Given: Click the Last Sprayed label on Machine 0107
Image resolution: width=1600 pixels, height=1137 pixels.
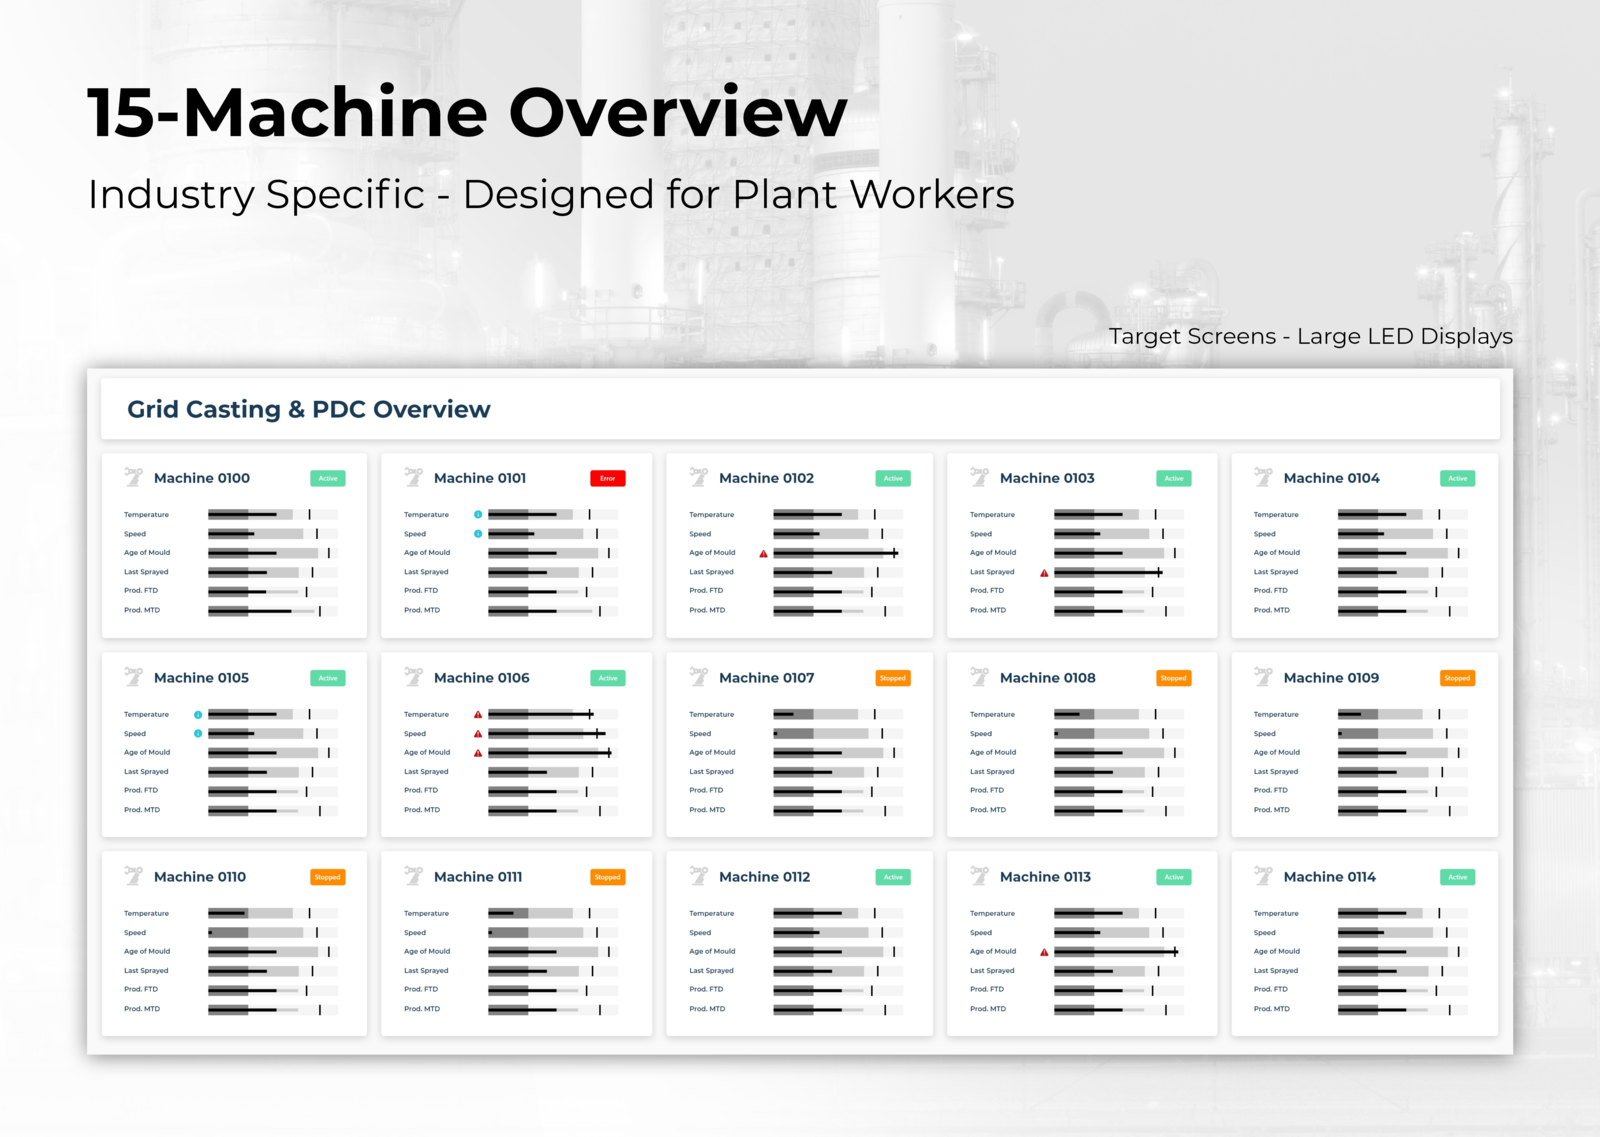Looking at the screenshot, I should click(711, 771).
